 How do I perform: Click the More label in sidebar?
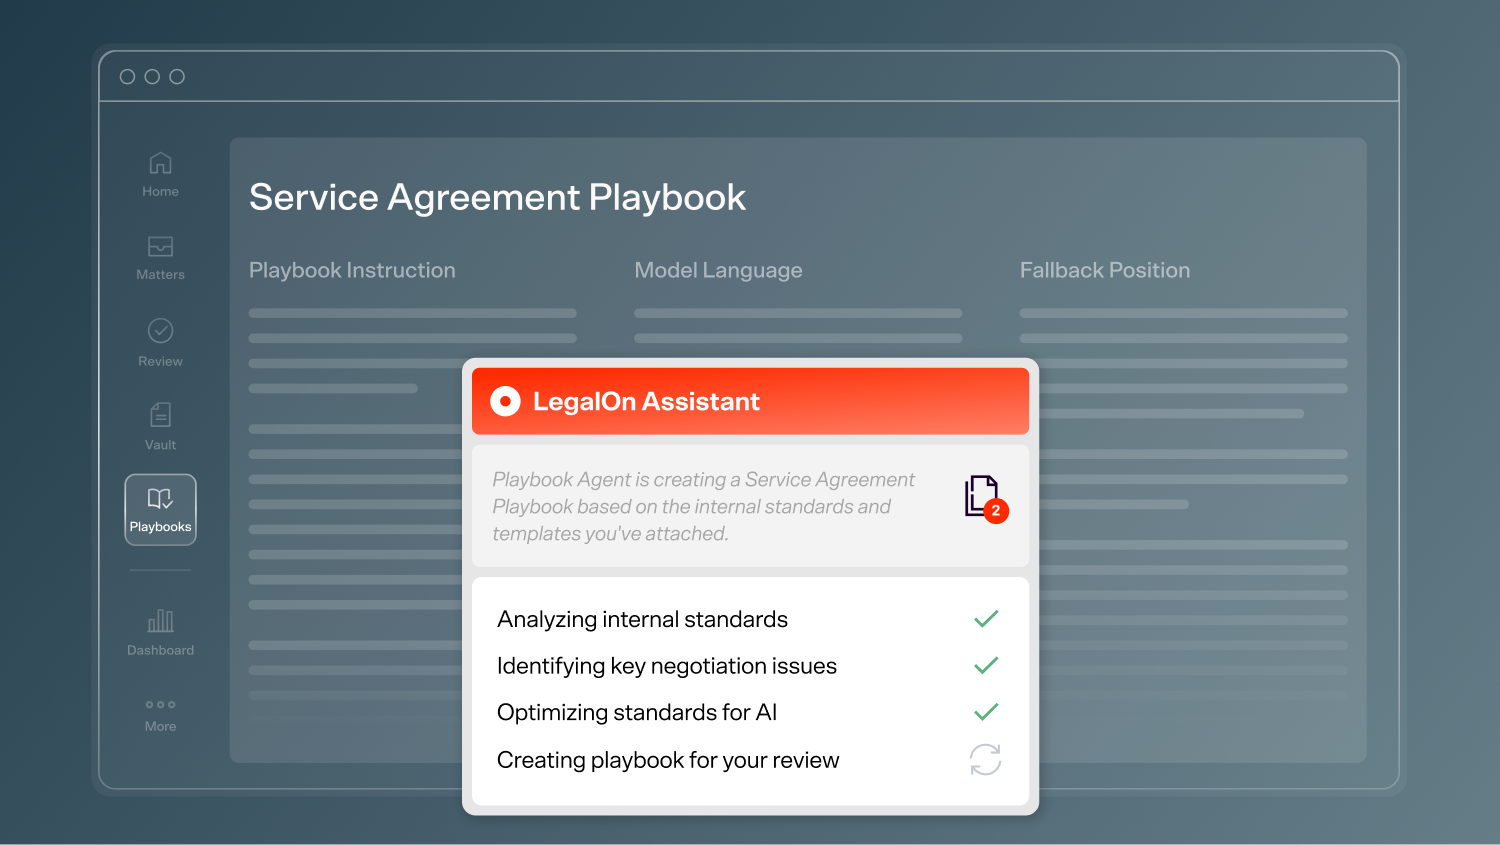point(160,727)
